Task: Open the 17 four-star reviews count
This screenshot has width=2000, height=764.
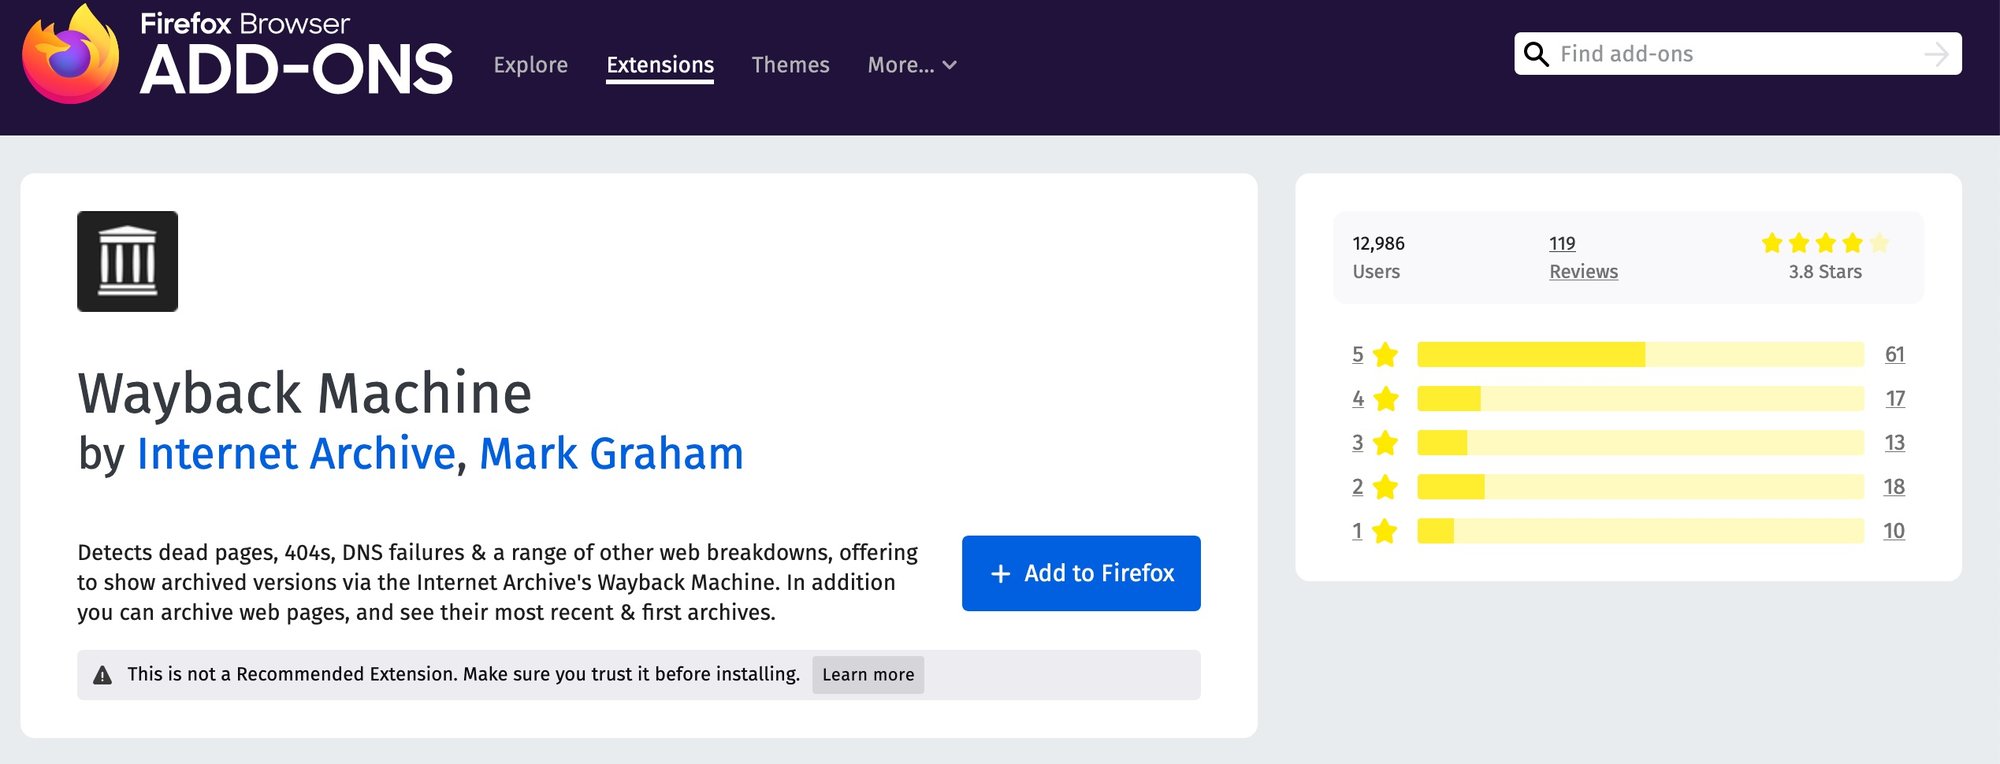Action: 1895,399
